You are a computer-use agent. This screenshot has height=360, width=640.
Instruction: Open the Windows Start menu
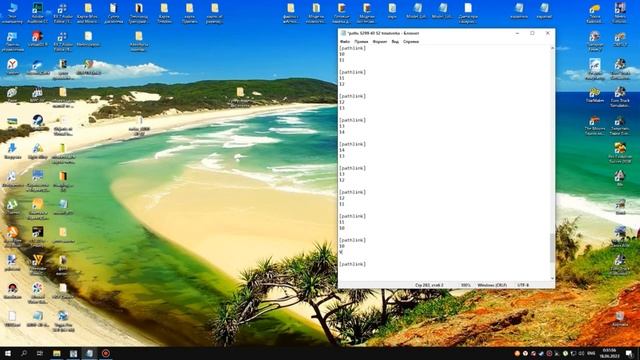pos(8,353)
